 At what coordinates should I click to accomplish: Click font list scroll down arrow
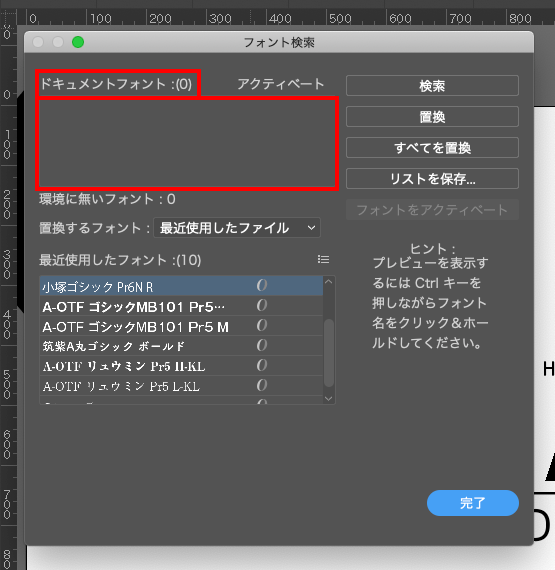click(x=329, y=398)
